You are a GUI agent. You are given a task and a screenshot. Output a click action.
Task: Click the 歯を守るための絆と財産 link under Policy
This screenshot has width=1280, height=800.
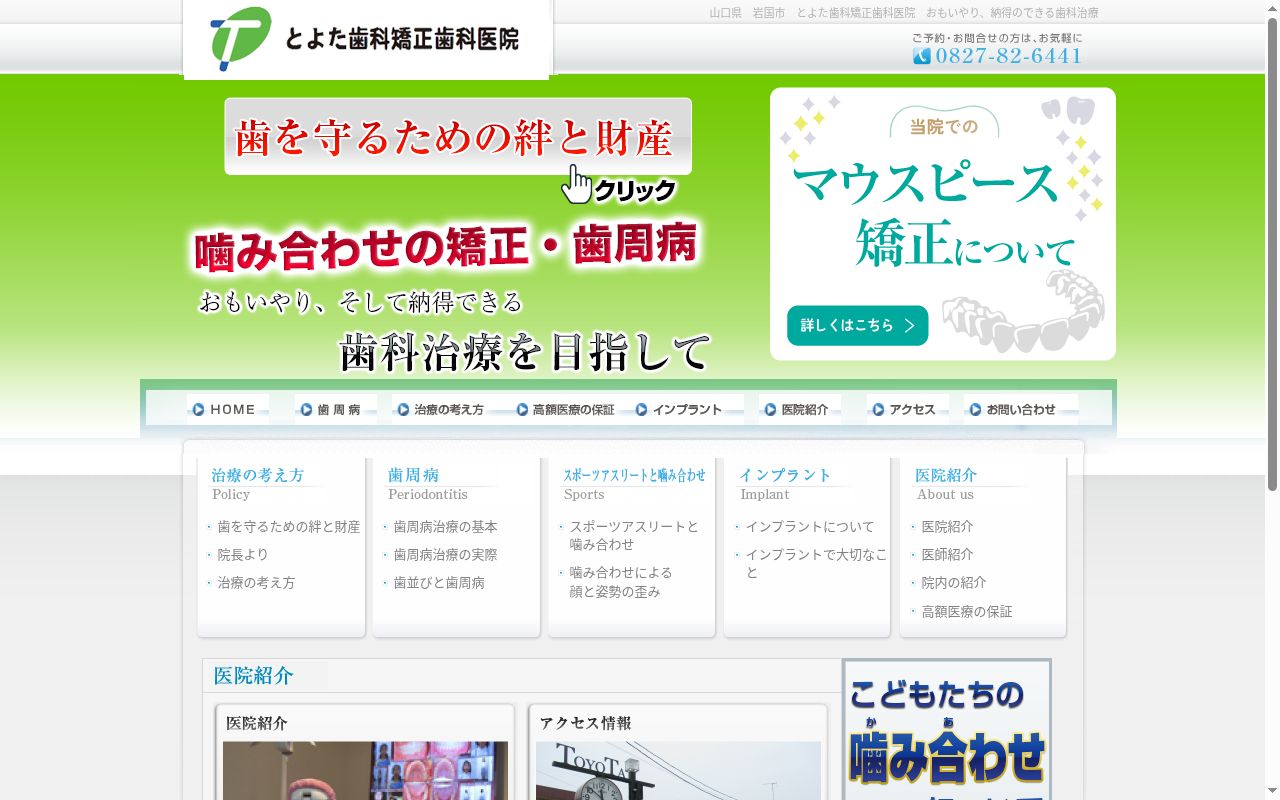point(289,527)
